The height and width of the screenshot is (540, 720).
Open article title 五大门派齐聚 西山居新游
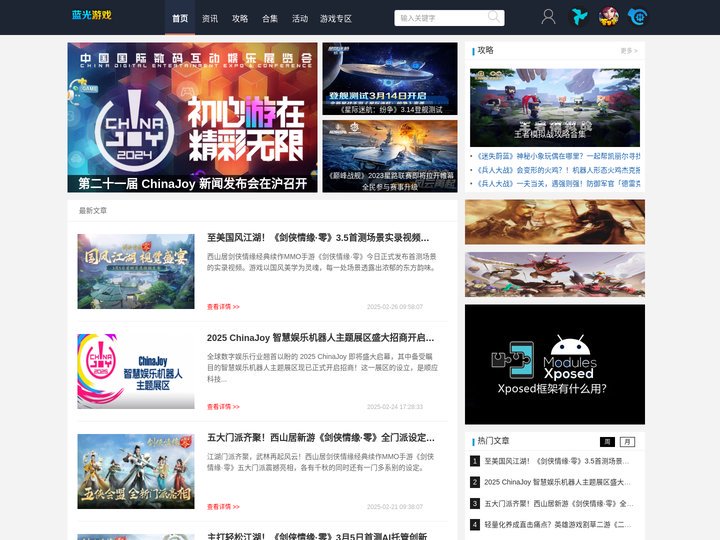tap(321, 438)
